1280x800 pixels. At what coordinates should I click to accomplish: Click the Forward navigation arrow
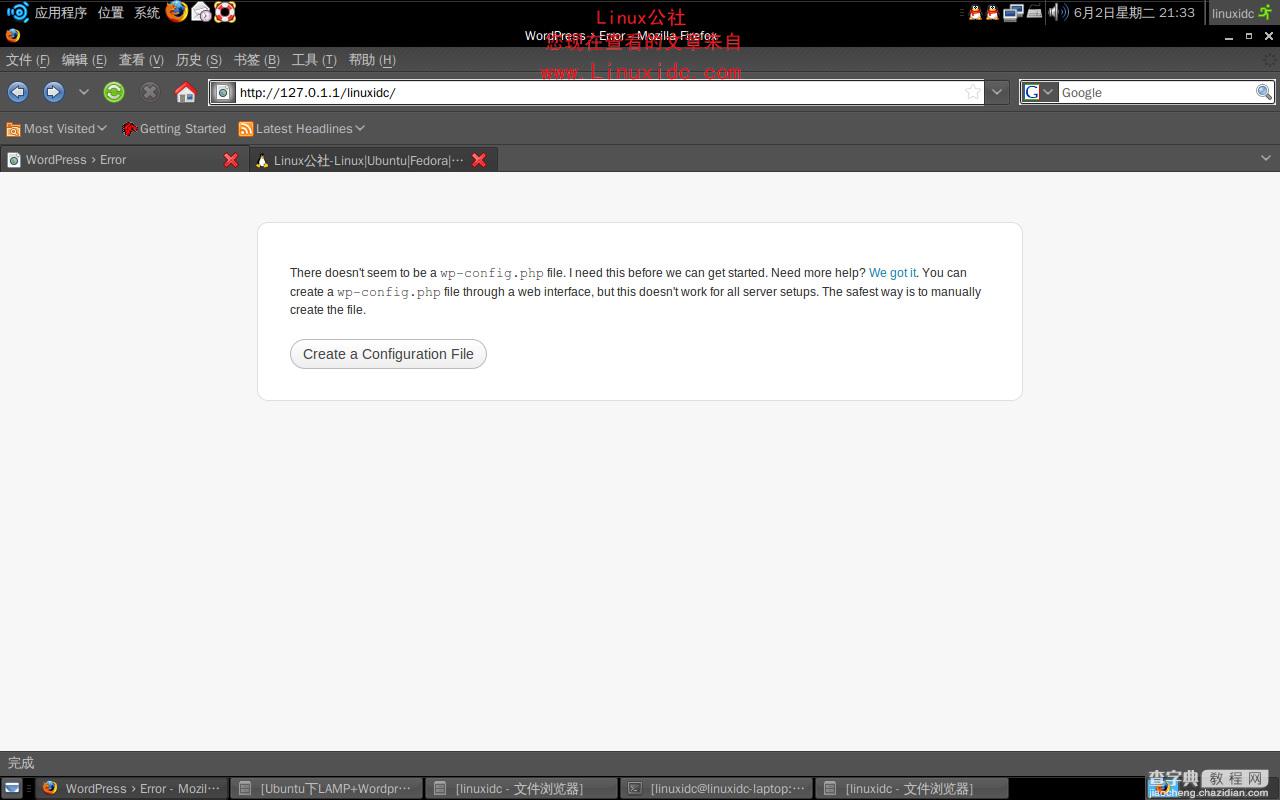(x=54, y=92)
